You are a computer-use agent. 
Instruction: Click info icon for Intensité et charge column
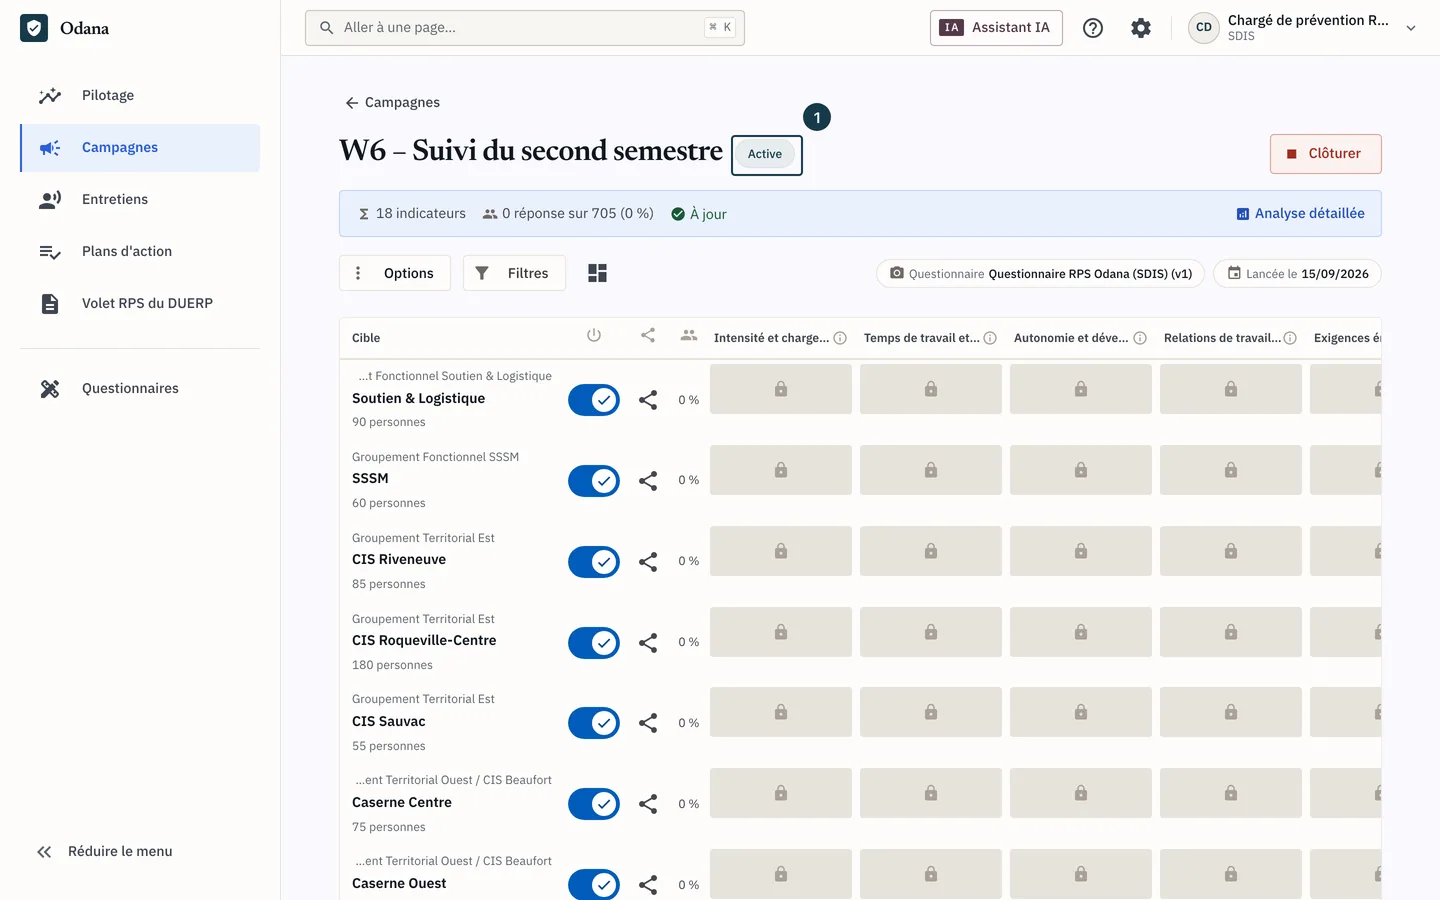(840, 338)
